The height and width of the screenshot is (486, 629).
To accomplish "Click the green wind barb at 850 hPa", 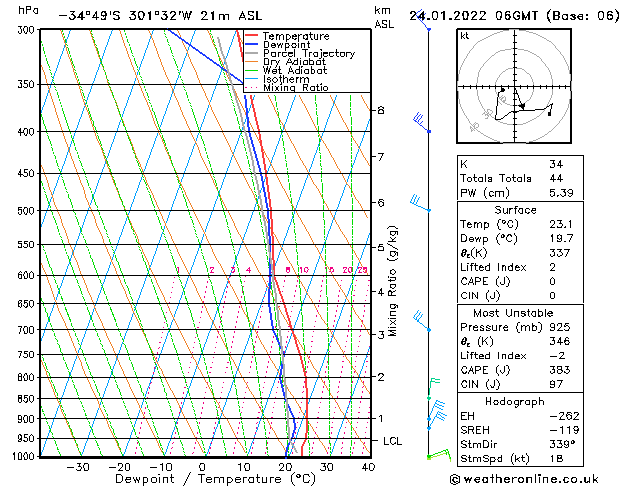I will [x=434, y=389].
